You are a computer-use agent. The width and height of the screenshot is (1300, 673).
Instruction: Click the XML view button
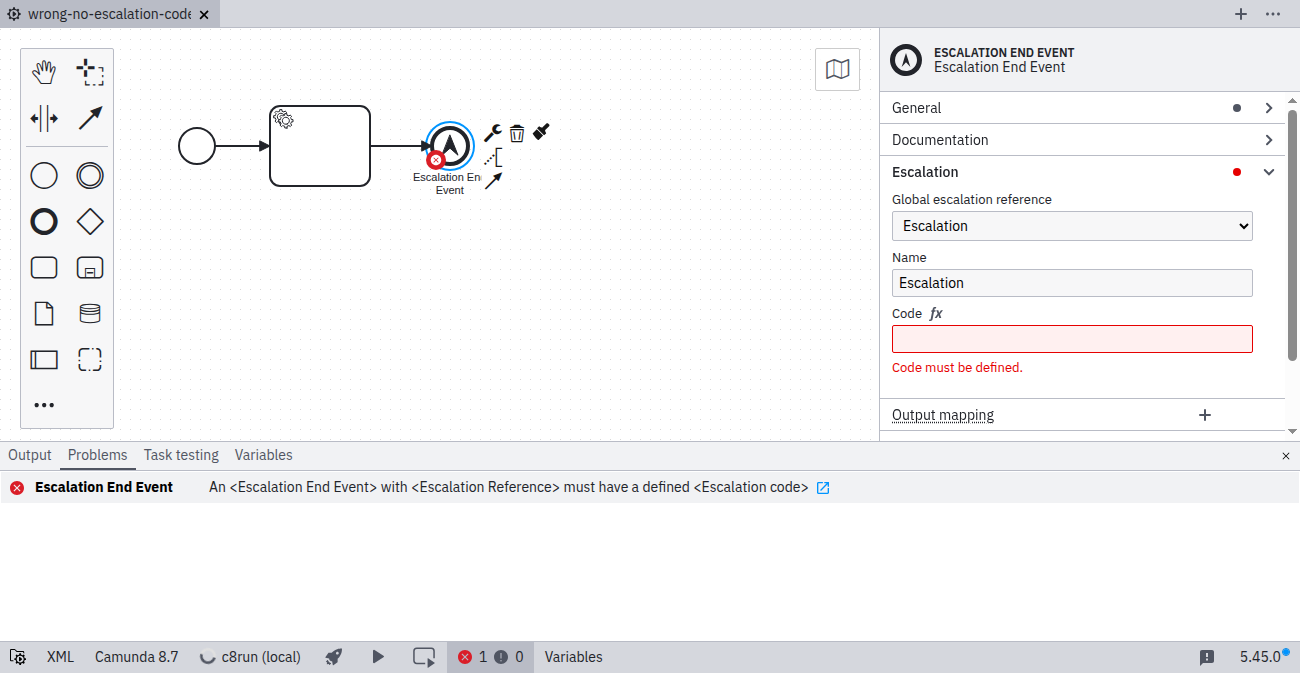point(60,657)
